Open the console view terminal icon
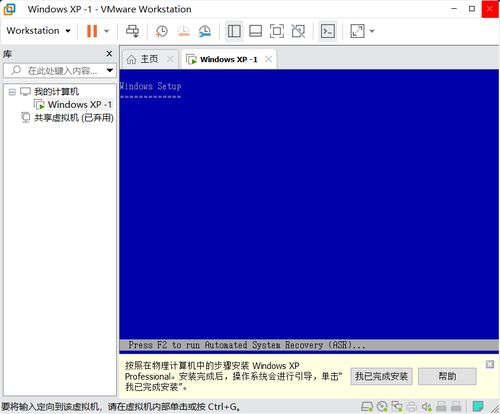Viewport: 500px width, 414px height. [x=328, y=31]
